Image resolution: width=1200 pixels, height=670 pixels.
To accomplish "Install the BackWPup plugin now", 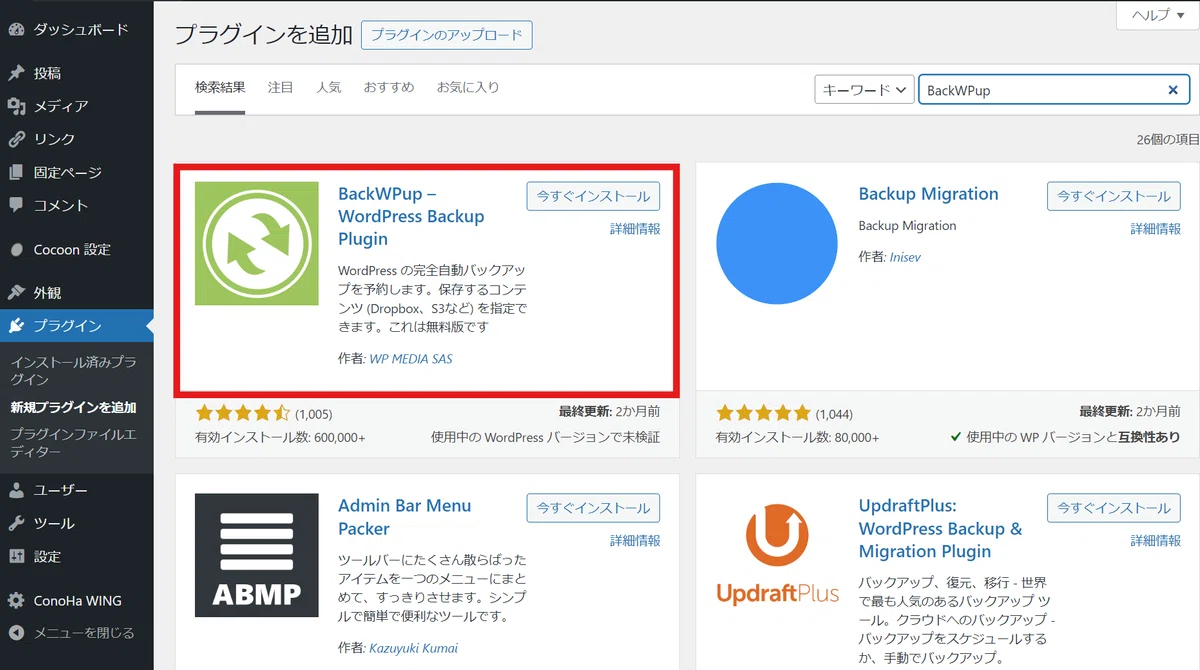I will [x=593, y=196].
